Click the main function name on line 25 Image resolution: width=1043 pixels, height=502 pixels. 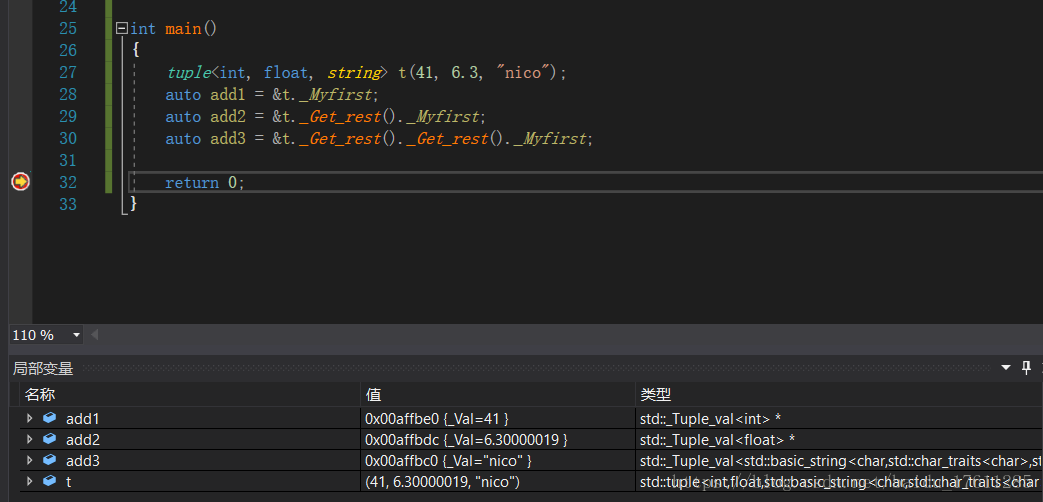182,29
